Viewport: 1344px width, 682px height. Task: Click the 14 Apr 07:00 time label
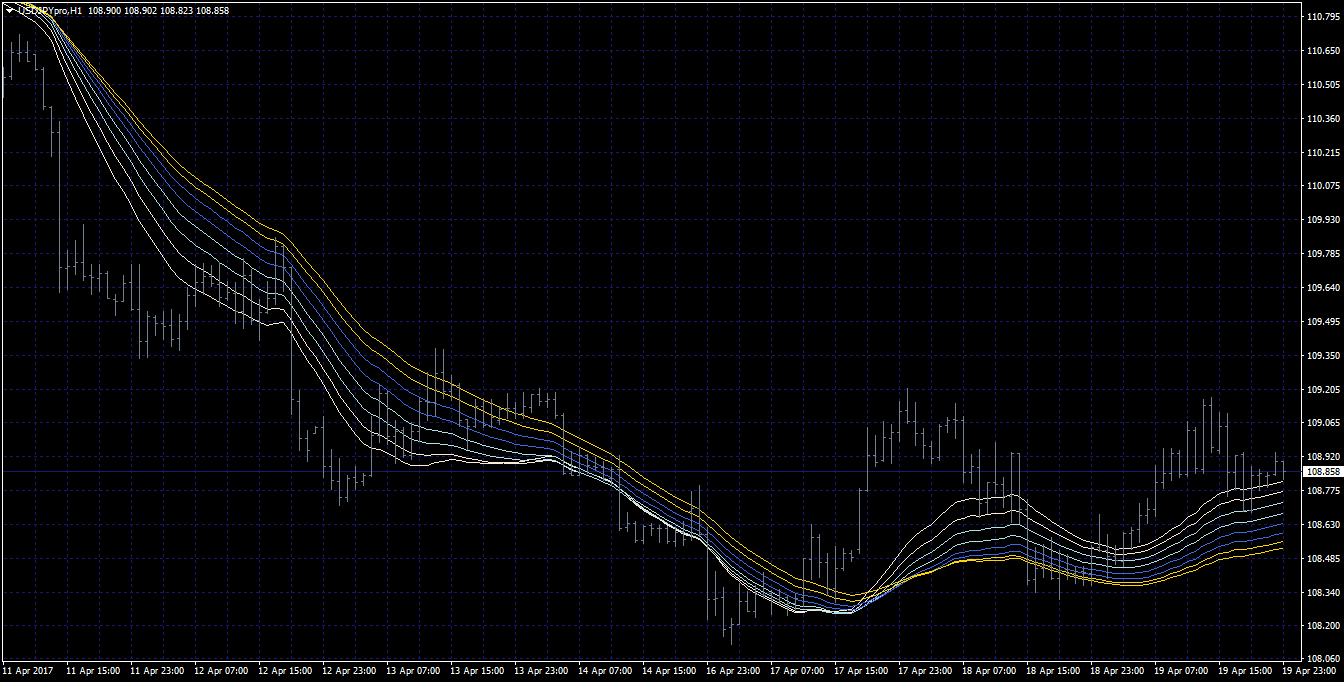coord(603,671)
